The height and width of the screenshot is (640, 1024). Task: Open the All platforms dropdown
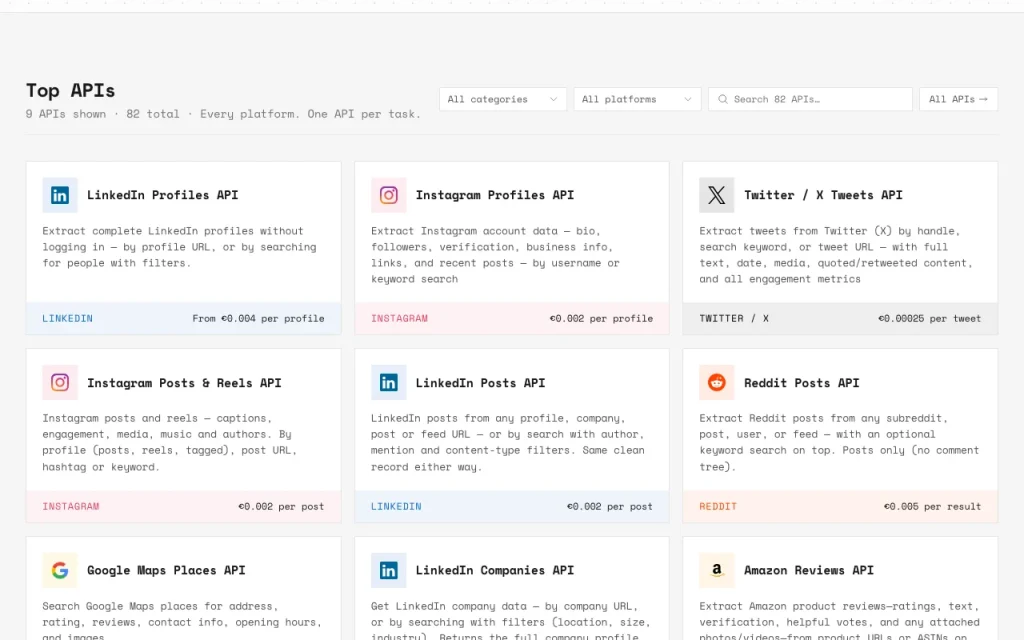pyautogui.click(x=637, y=99)
